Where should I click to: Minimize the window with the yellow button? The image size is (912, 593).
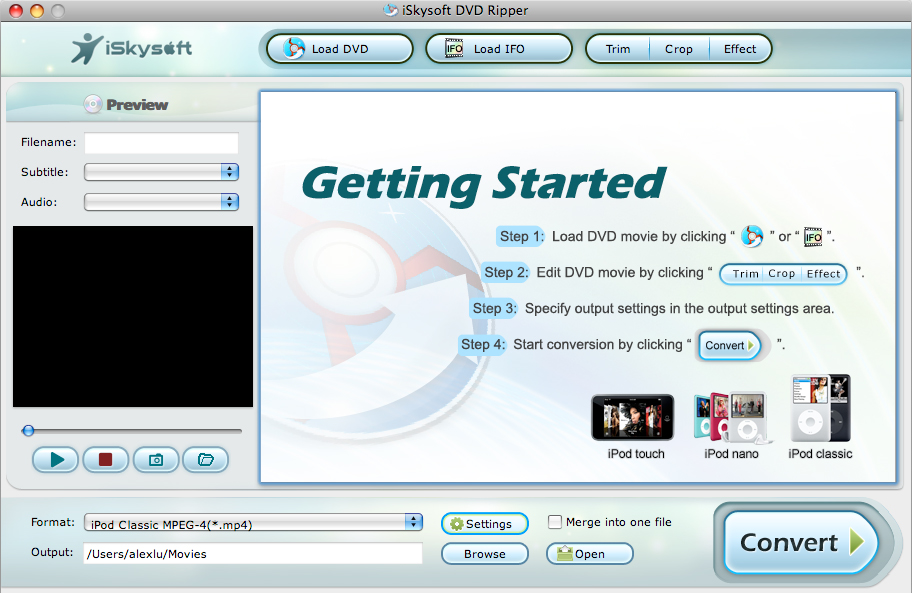(37, 10)
